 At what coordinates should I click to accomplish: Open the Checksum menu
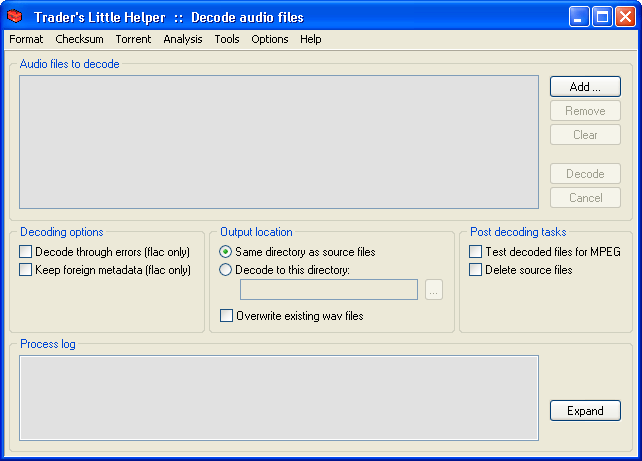[79, 39]
